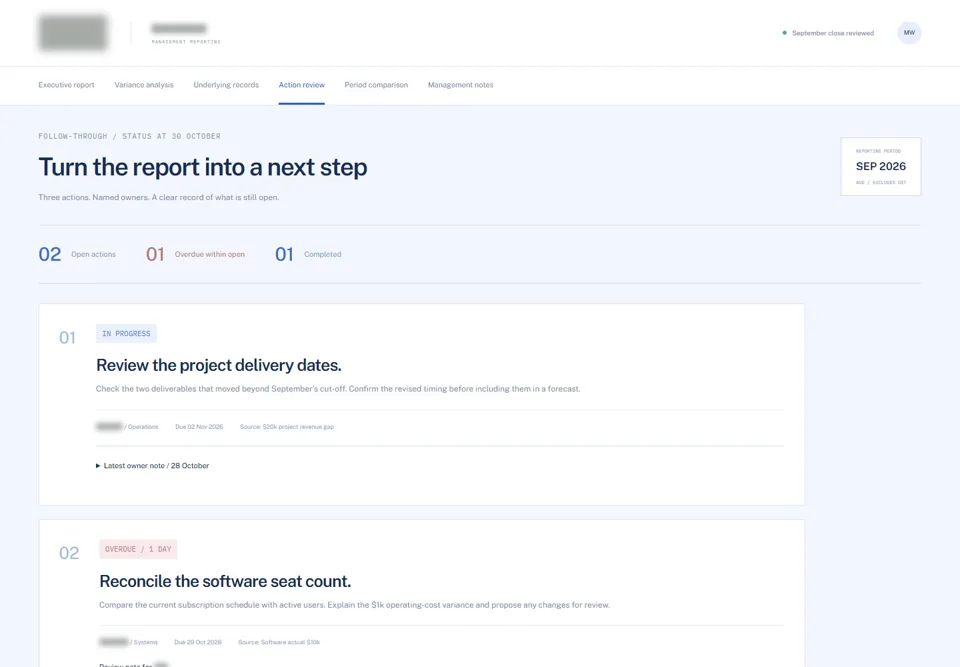Viewport: 960px width, 667px height.
Task: Click the IN PROGRESS status badge
Action: (126, 334)
